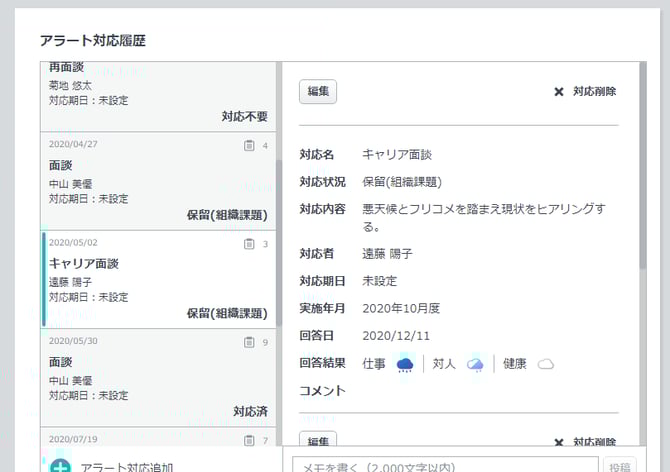Select the キャリア面談 entry title
Viewport: 670px width, 472px height.
click(x=84, y=264)
